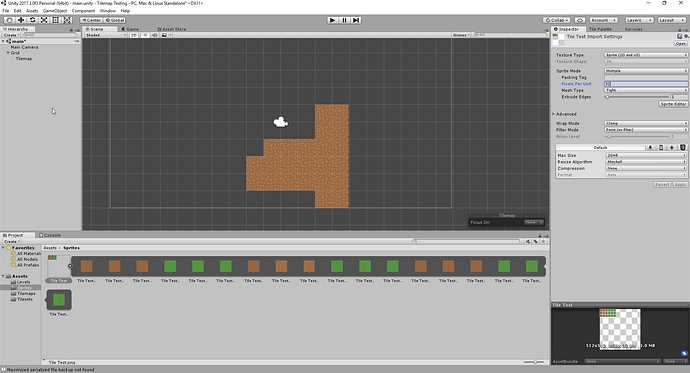Open the Help menu
690x373 pixels.
pos(125,11)
